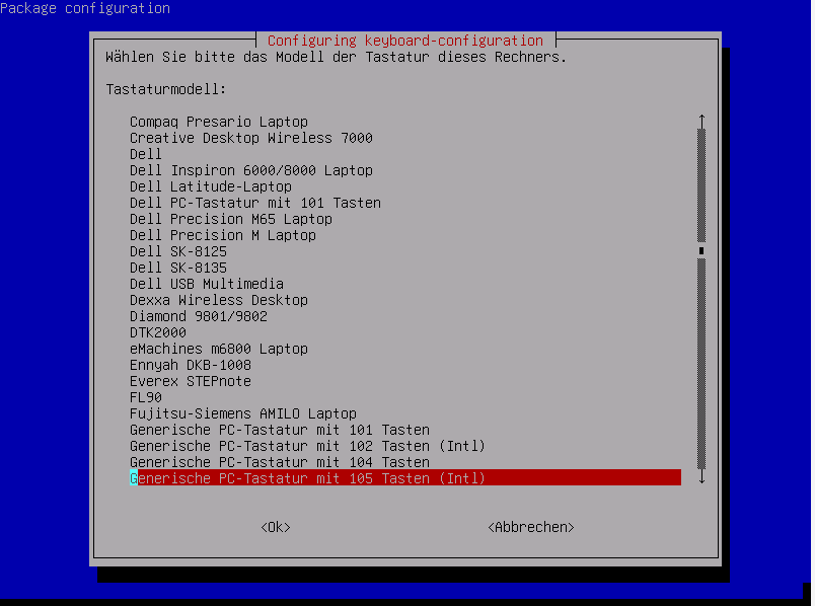The width and height of the screenshot is (816, 606).
Task: Select Dell SK-8125 keyboard
Action: point(178,251)
